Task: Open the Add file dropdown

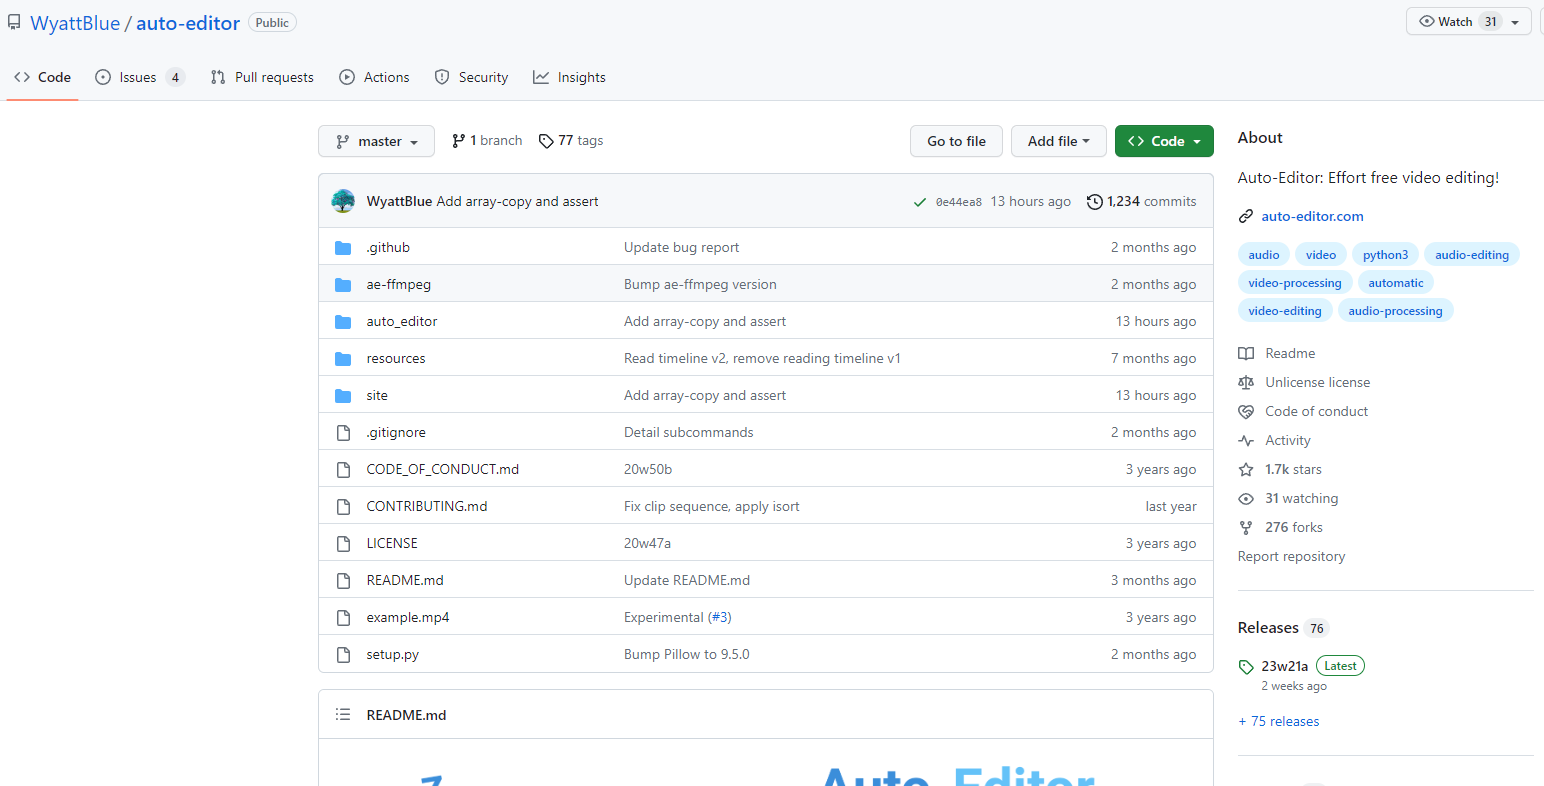Action: tap(1058, 141)
